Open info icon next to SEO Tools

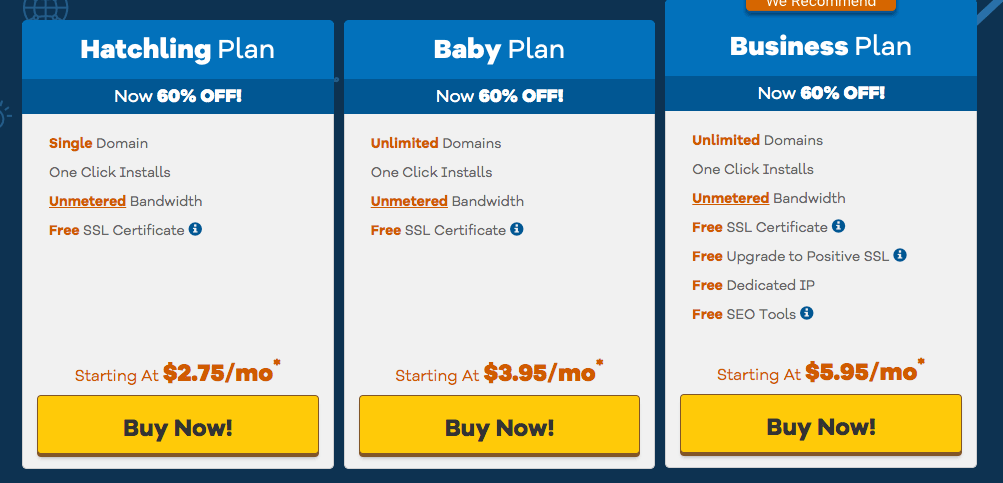pyautogui.click(x=807, y=313)
